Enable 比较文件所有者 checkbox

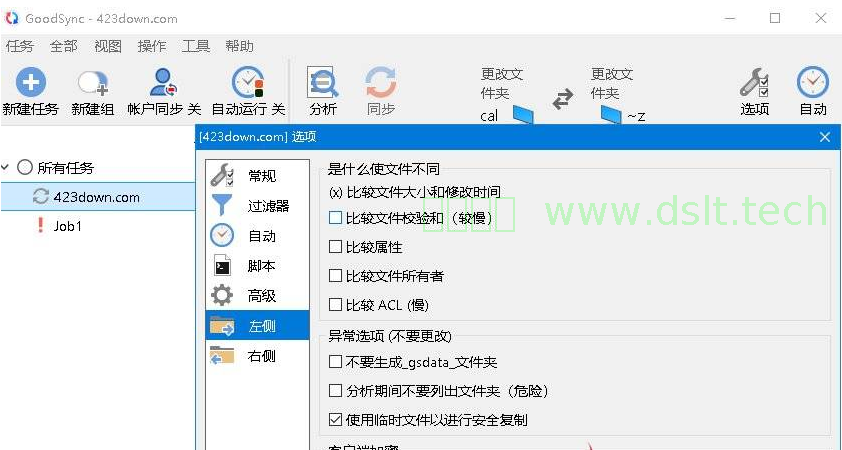[336, 275]
